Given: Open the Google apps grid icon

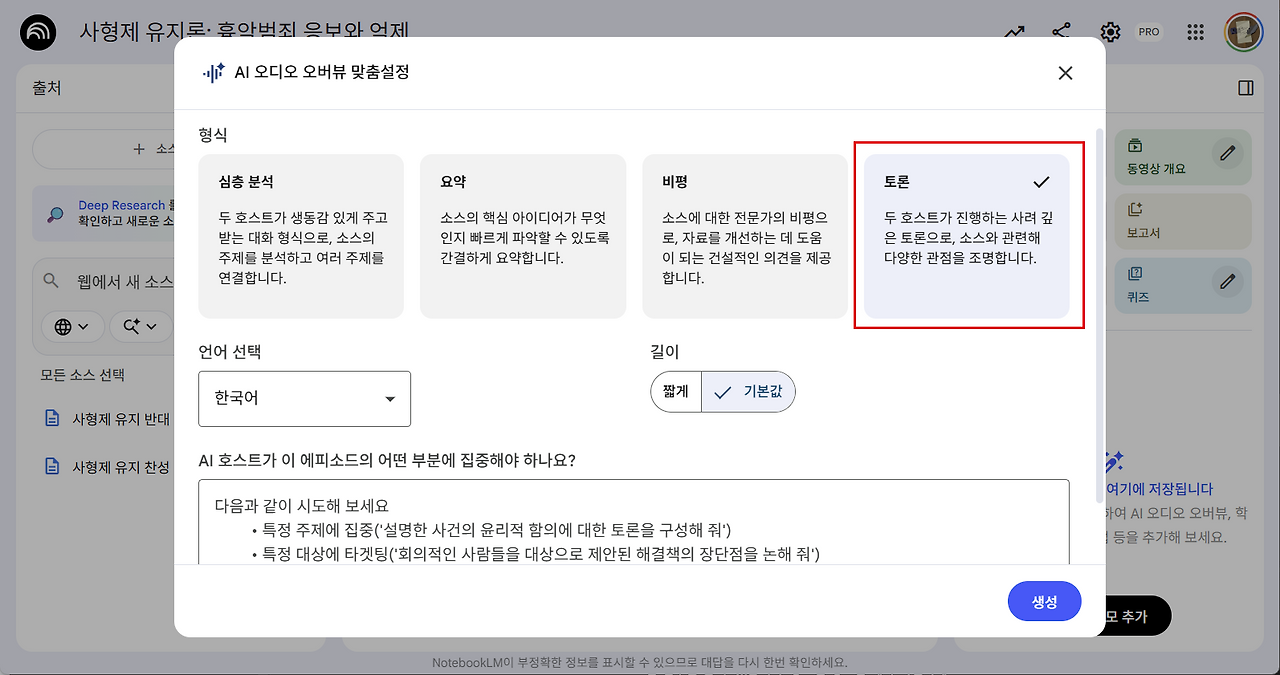Looking at the screenshot, I should pyautogui.click(x=1195, y=32).
